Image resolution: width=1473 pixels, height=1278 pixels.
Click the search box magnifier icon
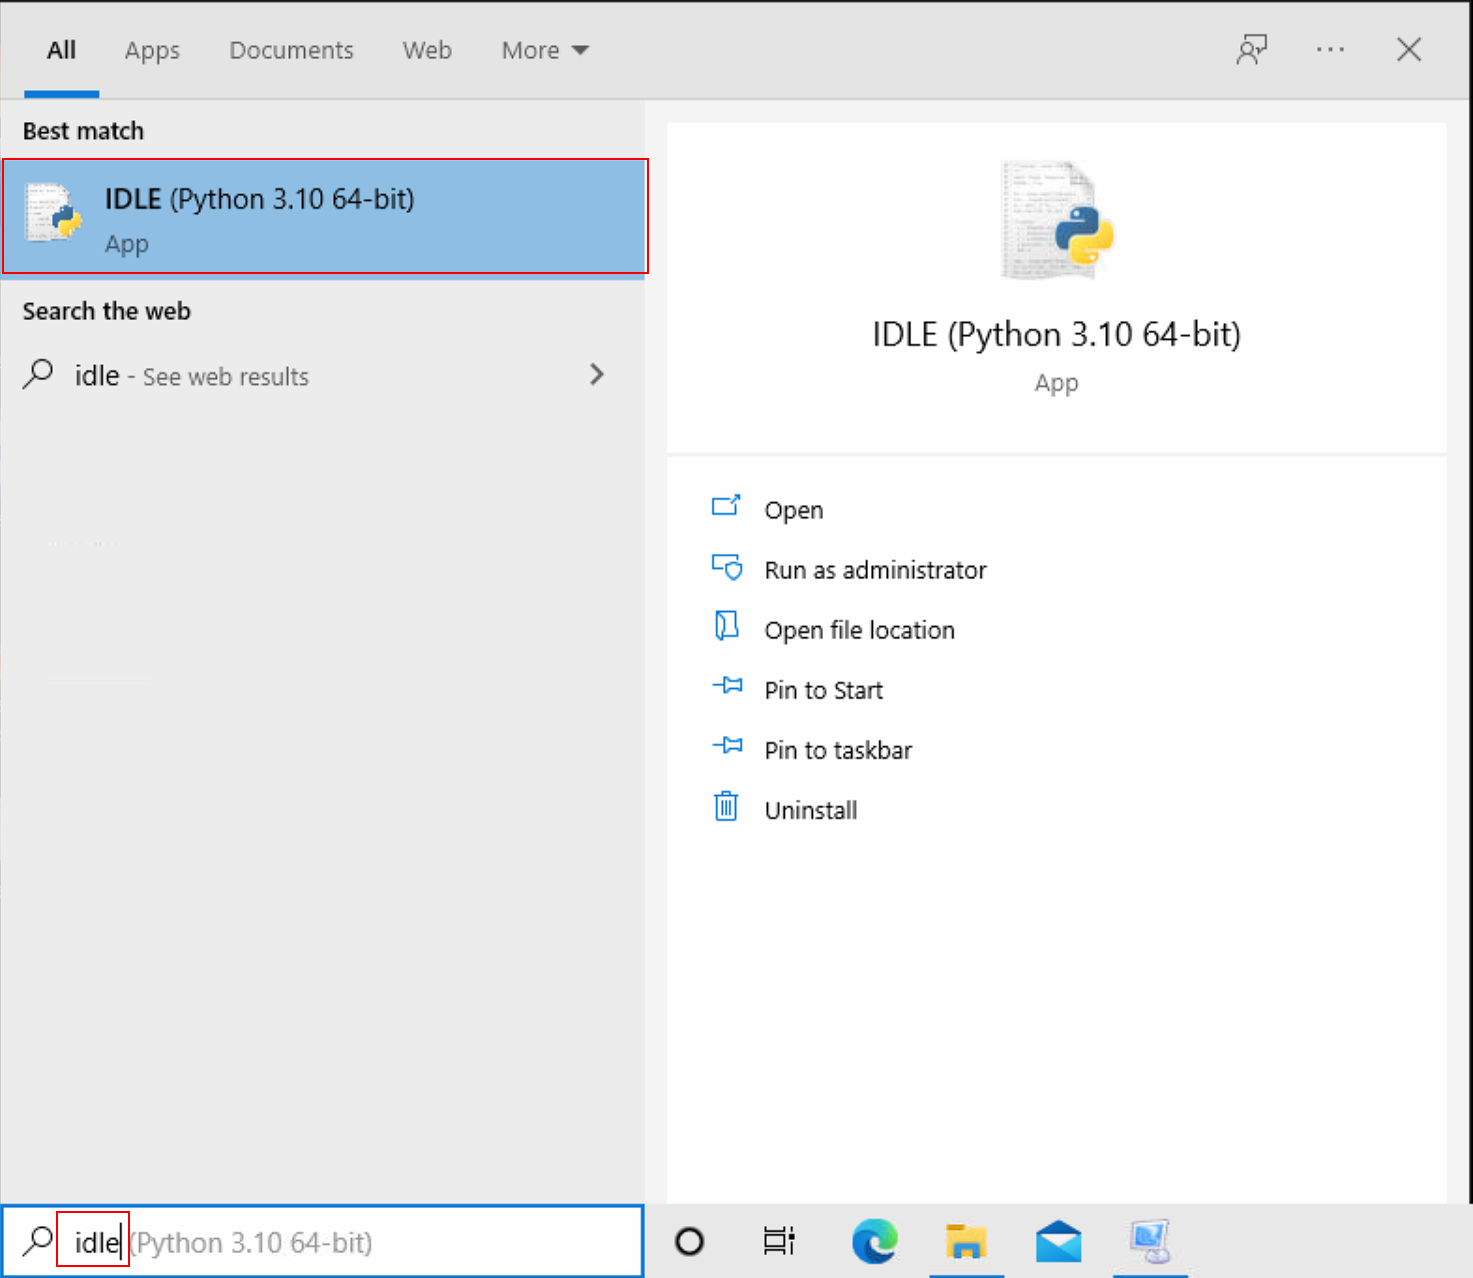[x=38, y=1241]
